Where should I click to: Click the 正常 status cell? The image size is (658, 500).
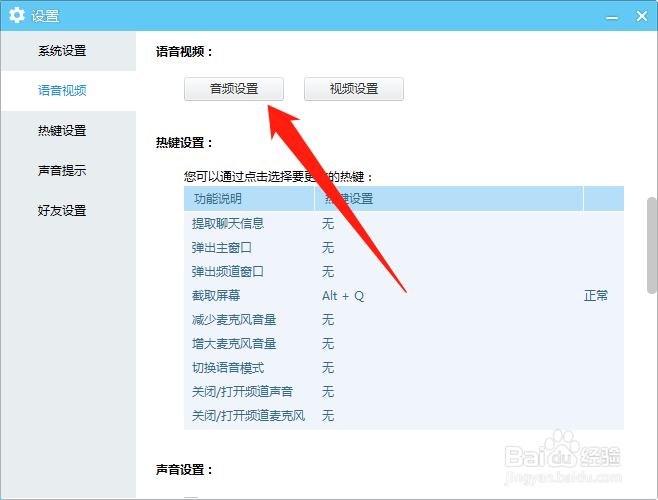(596, 296)
